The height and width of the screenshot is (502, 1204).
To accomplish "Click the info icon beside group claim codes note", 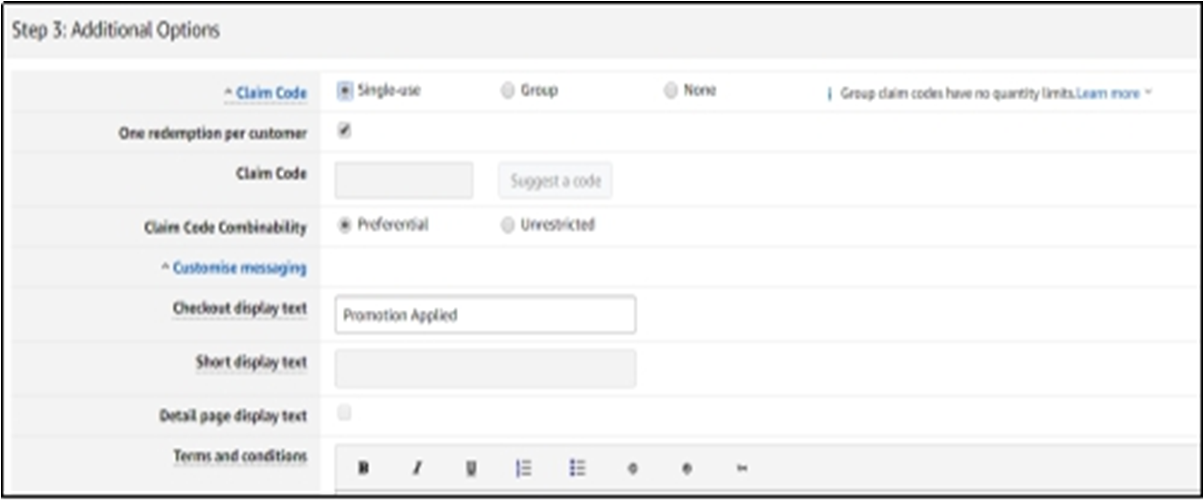I will 829,93.
